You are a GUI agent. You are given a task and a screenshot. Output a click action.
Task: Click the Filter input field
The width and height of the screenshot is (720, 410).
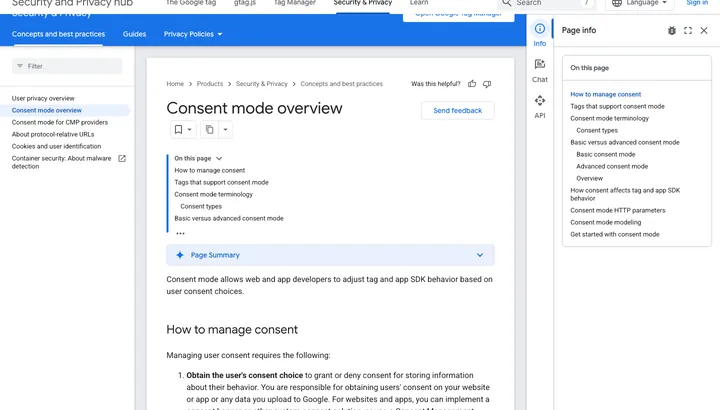(x=67, y=66)
